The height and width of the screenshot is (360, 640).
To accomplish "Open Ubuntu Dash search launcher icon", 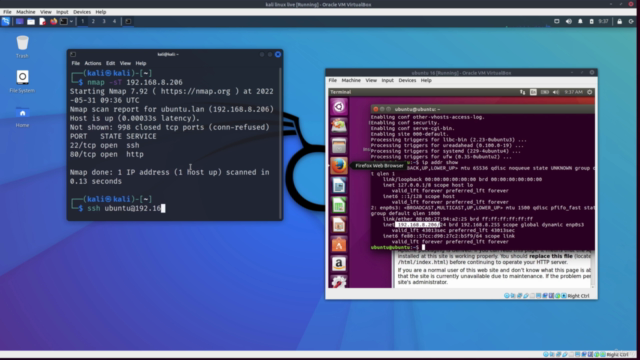I will tap(339, 107).
